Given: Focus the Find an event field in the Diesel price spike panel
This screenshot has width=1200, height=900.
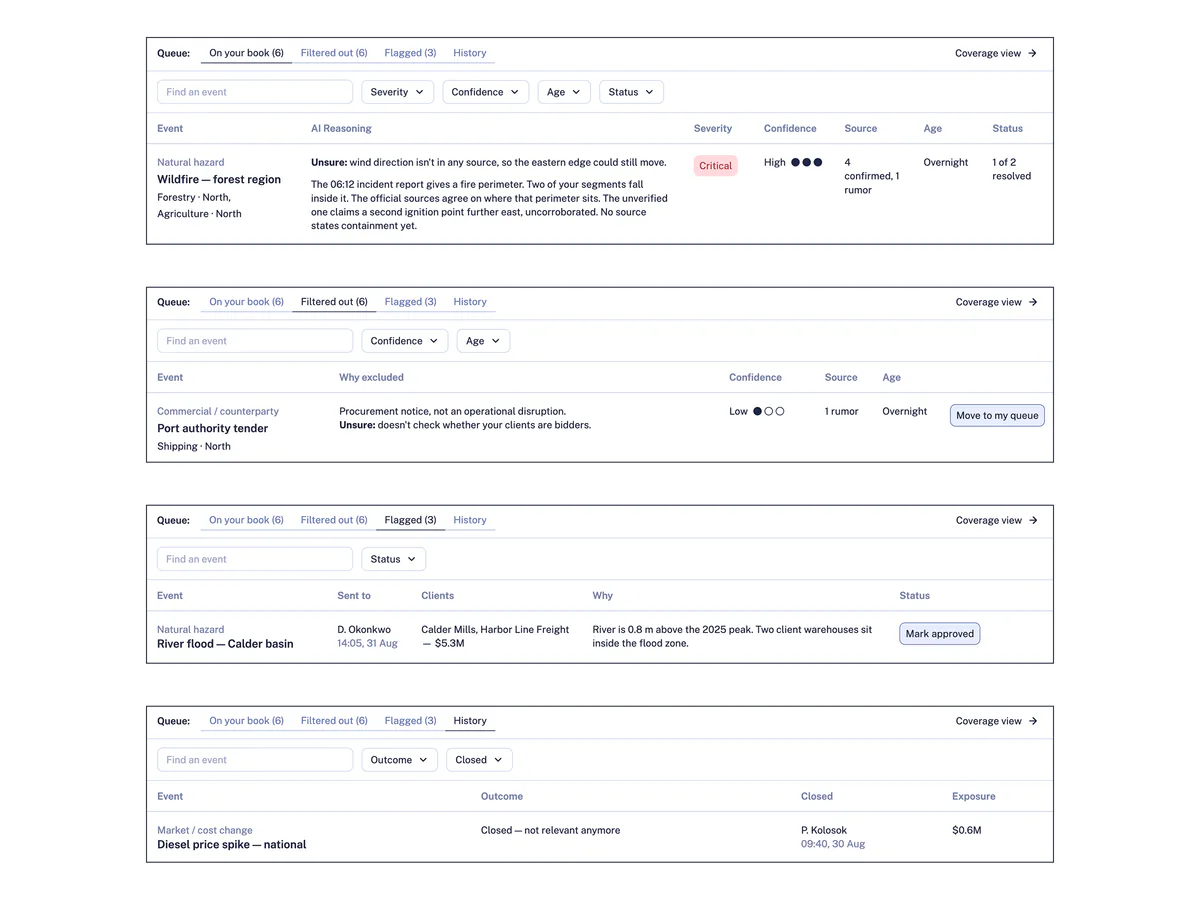Looking at the screenshot, I should pyautogui.click(x=255, y=760).
